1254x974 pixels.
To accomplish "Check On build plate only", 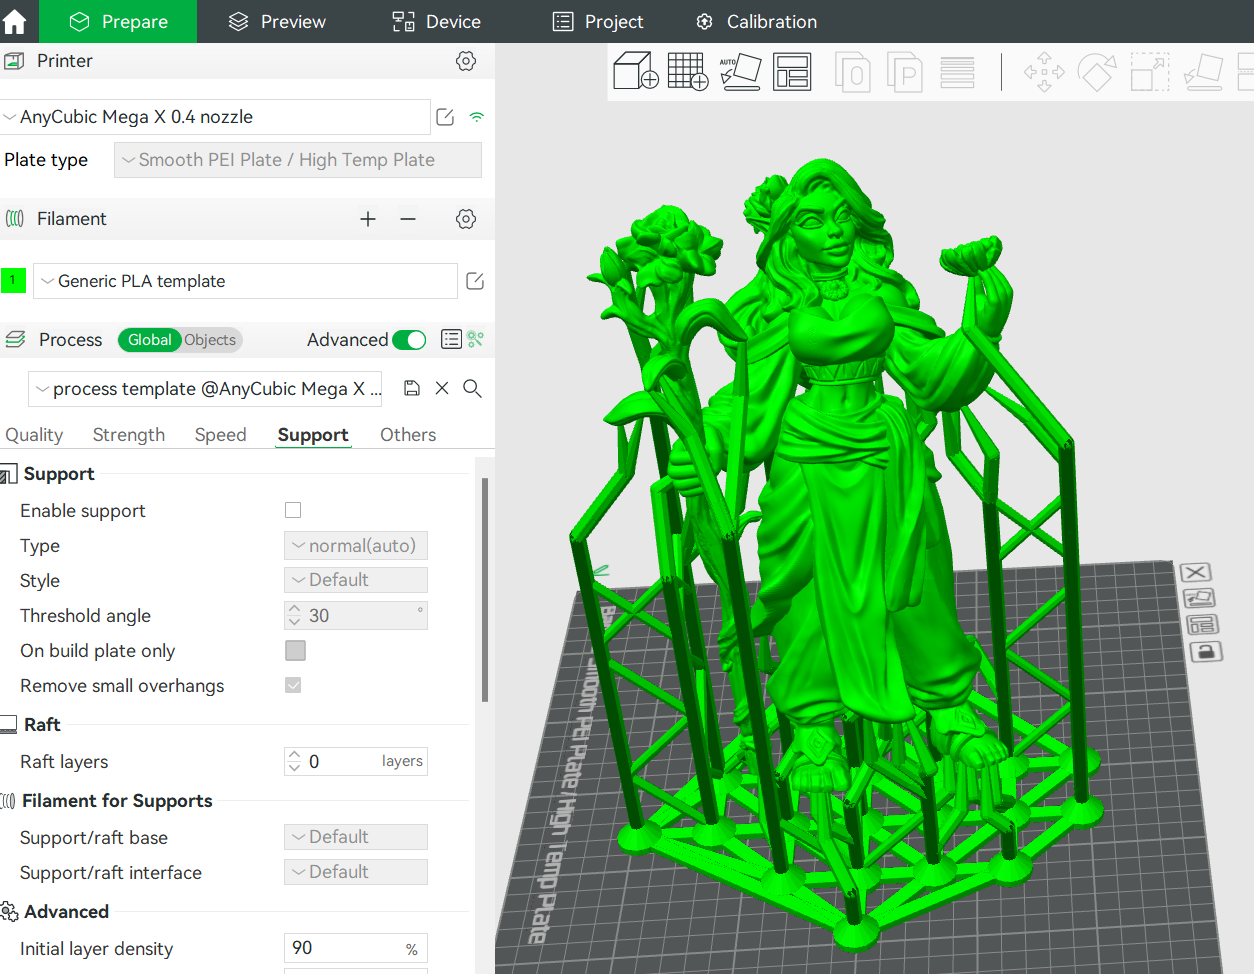I will [295, 650].
